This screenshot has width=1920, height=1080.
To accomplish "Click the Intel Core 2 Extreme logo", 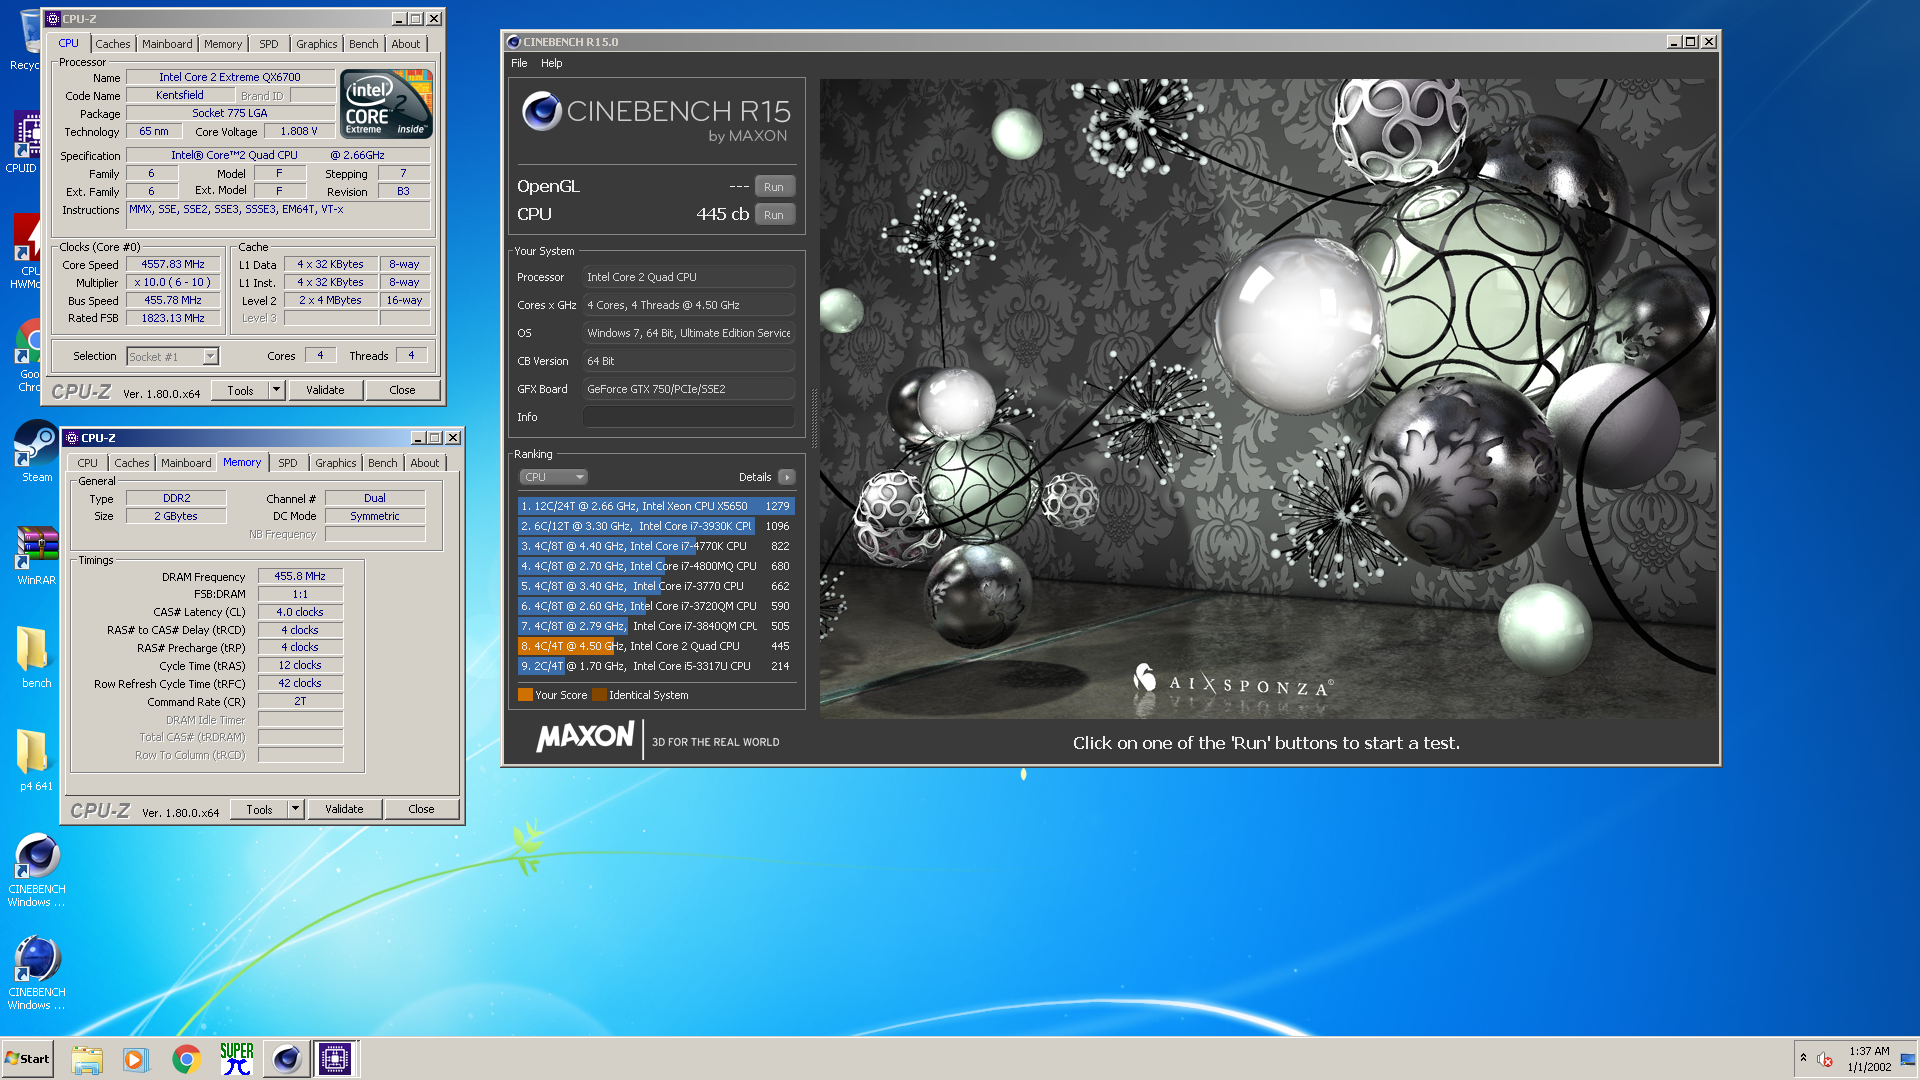I will click(386, 103).
